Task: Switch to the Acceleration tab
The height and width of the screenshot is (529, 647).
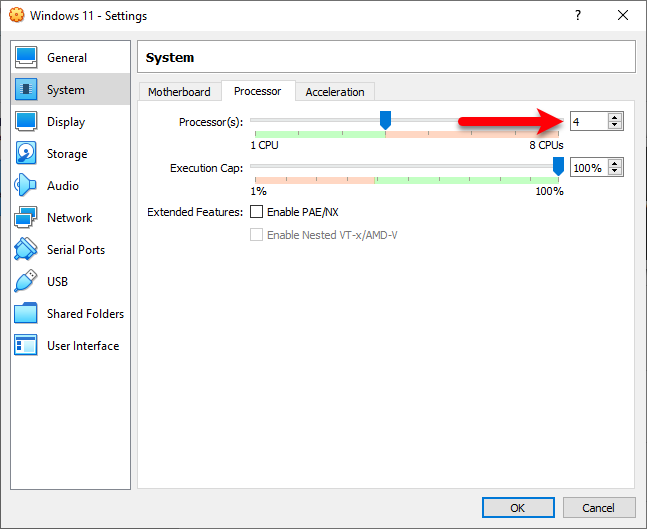Action: point(335,92)
